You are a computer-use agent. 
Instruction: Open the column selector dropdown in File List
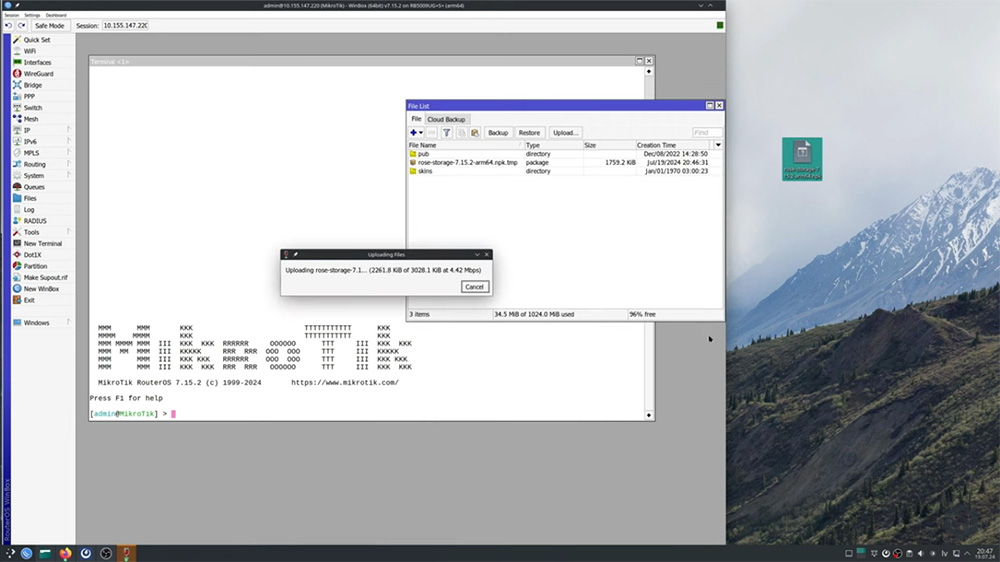(x=718, y=145)
